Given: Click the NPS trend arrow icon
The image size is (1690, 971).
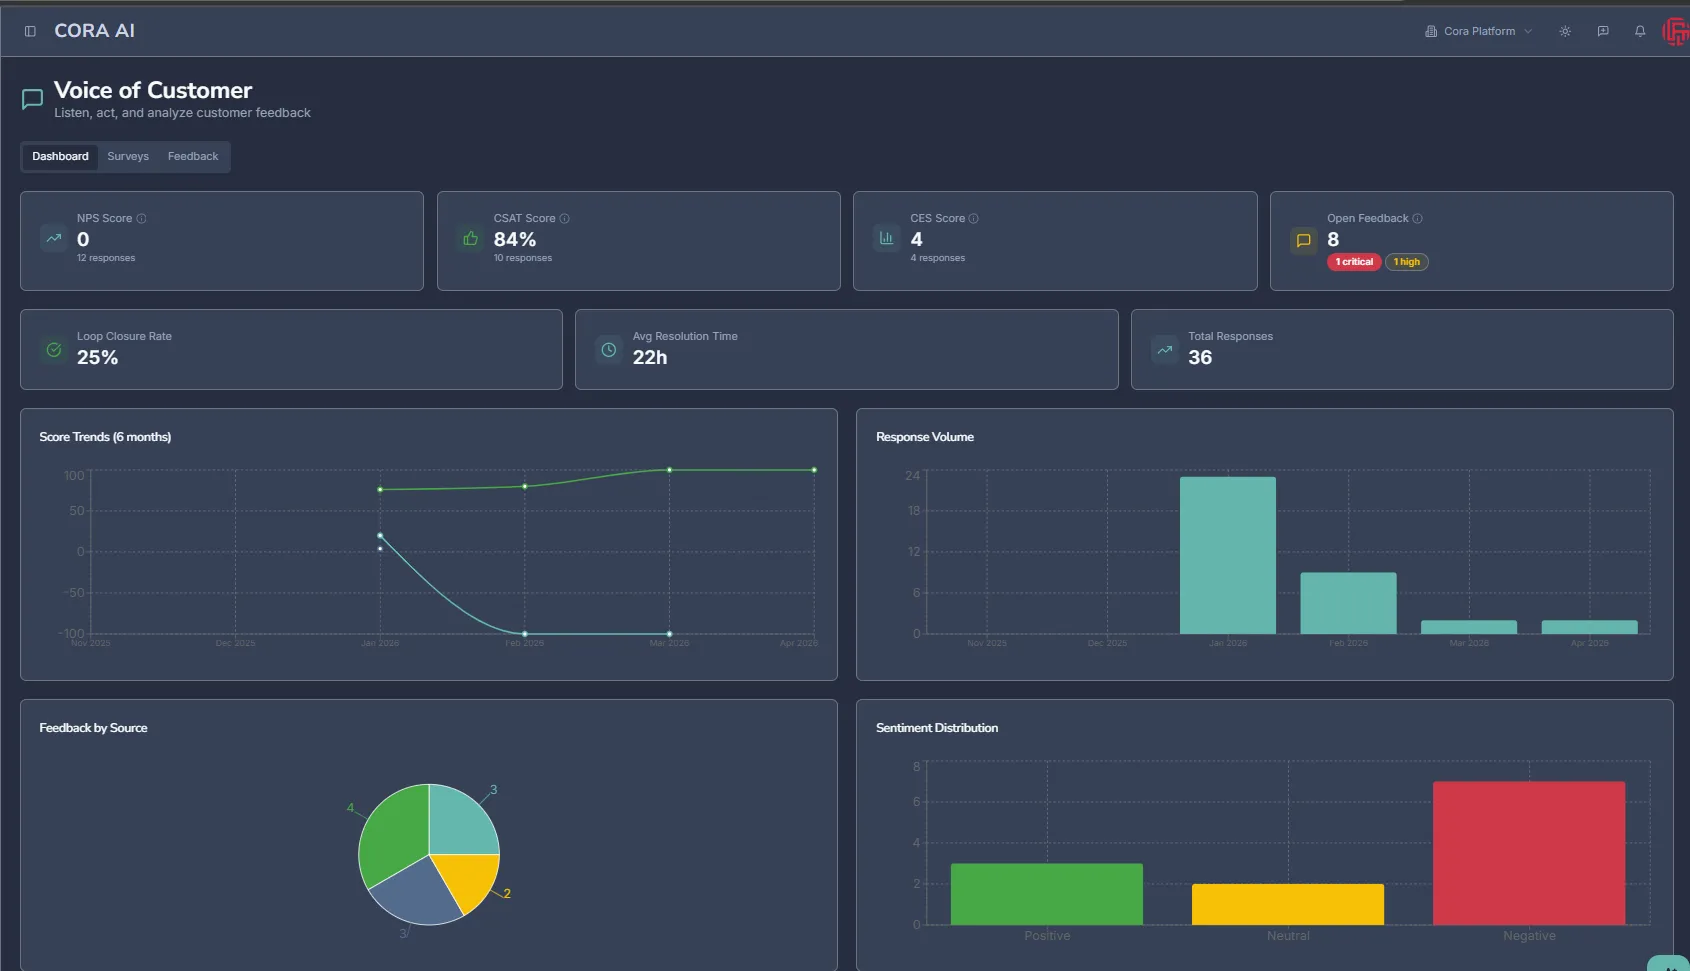Looking at the screenshot, I should pyautogui.click(x=54, y=238).
